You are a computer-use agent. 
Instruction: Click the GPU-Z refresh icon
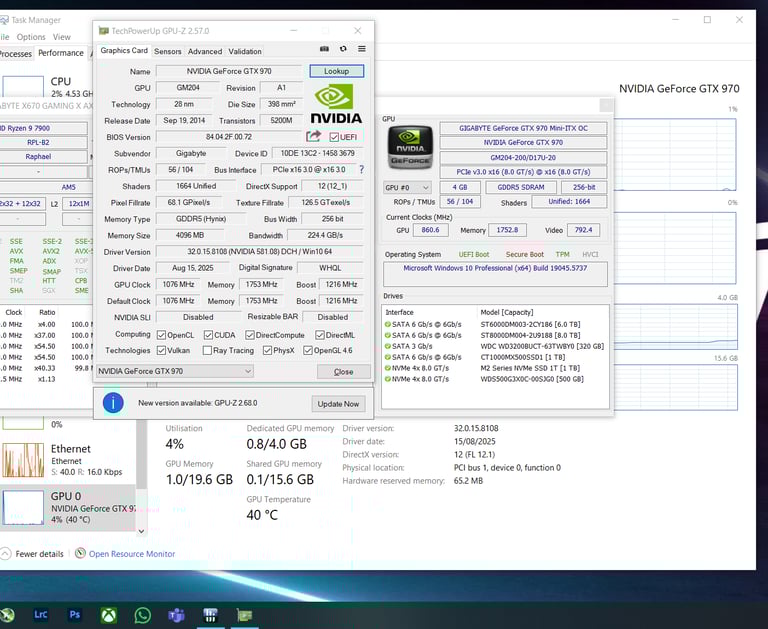(343, 49)
